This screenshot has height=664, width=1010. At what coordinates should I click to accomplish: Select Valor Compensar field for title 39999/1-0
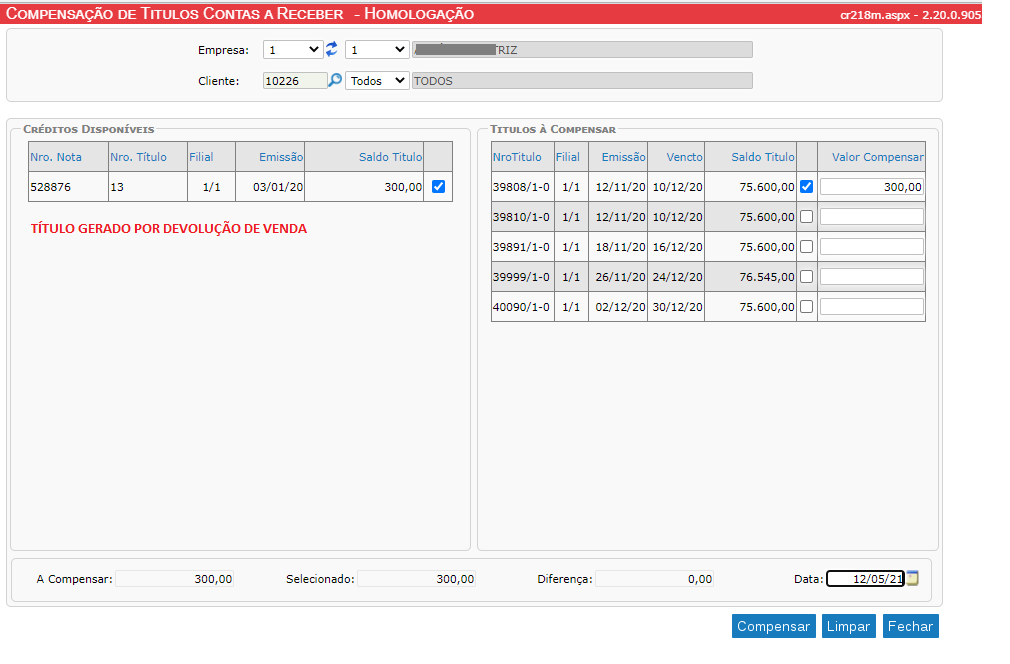click(872, 277)
